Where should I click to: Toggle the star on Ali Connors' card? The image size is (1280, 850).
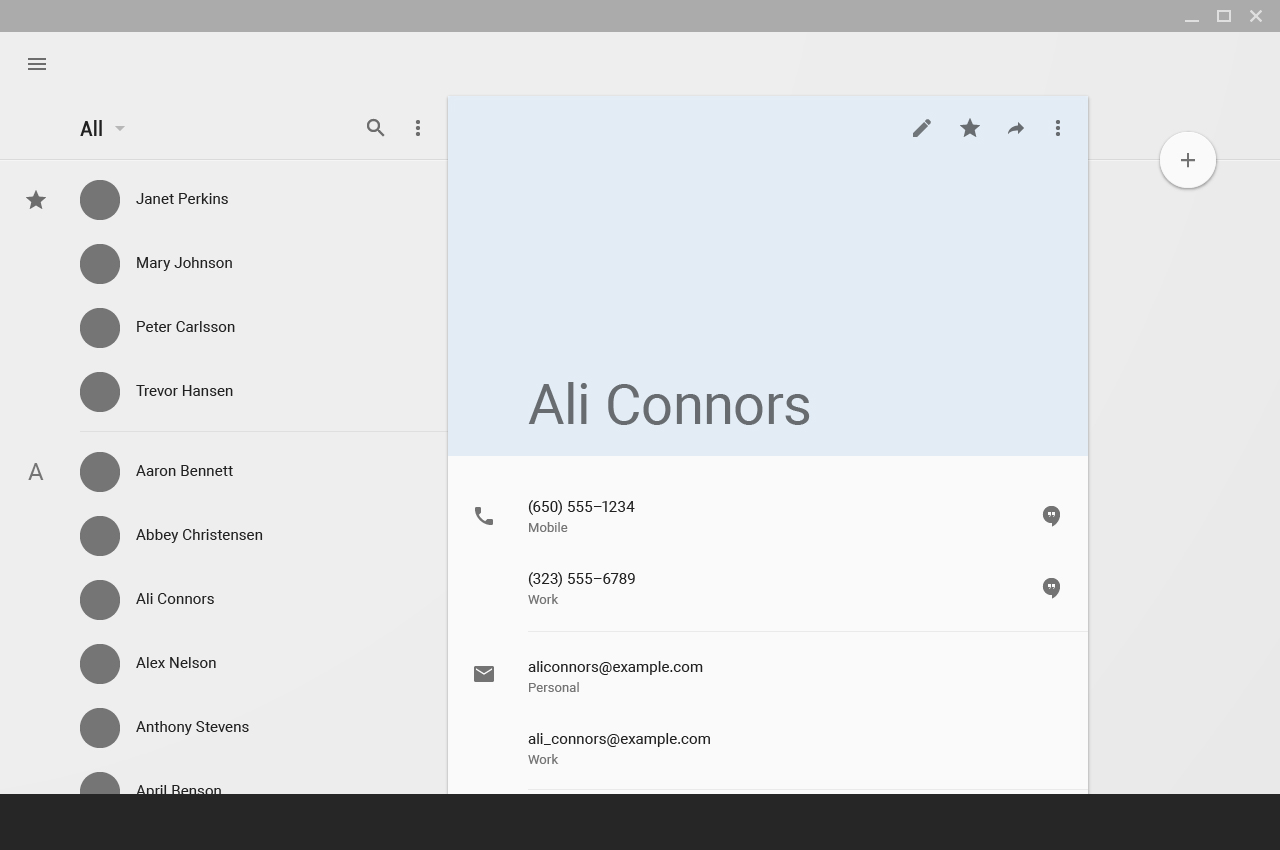coord(969,128)
